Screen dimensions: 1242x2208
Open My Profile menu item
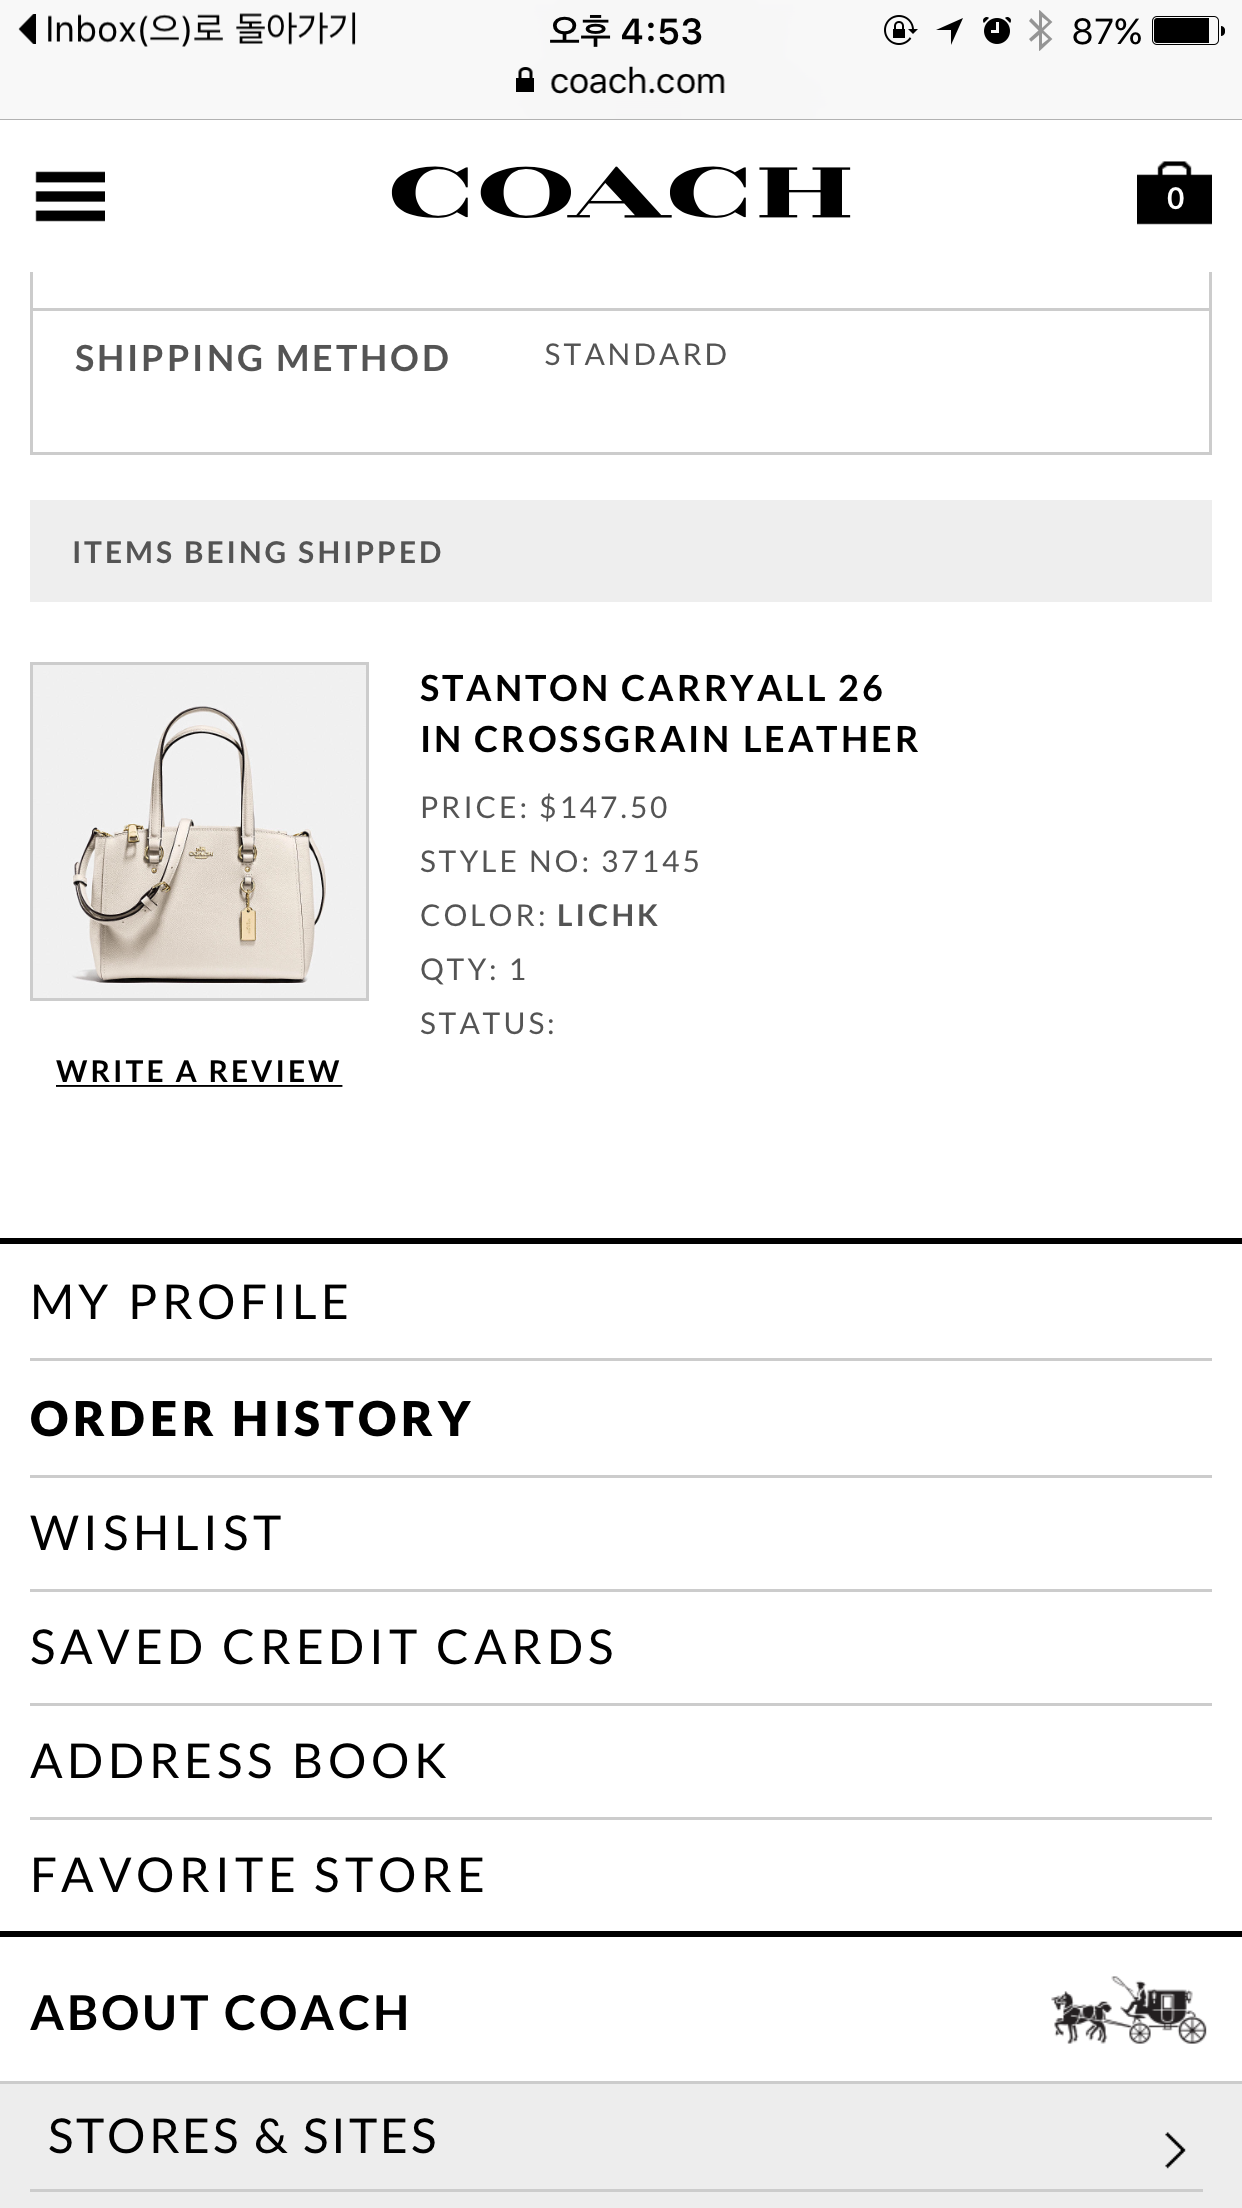coord(190,1302)
